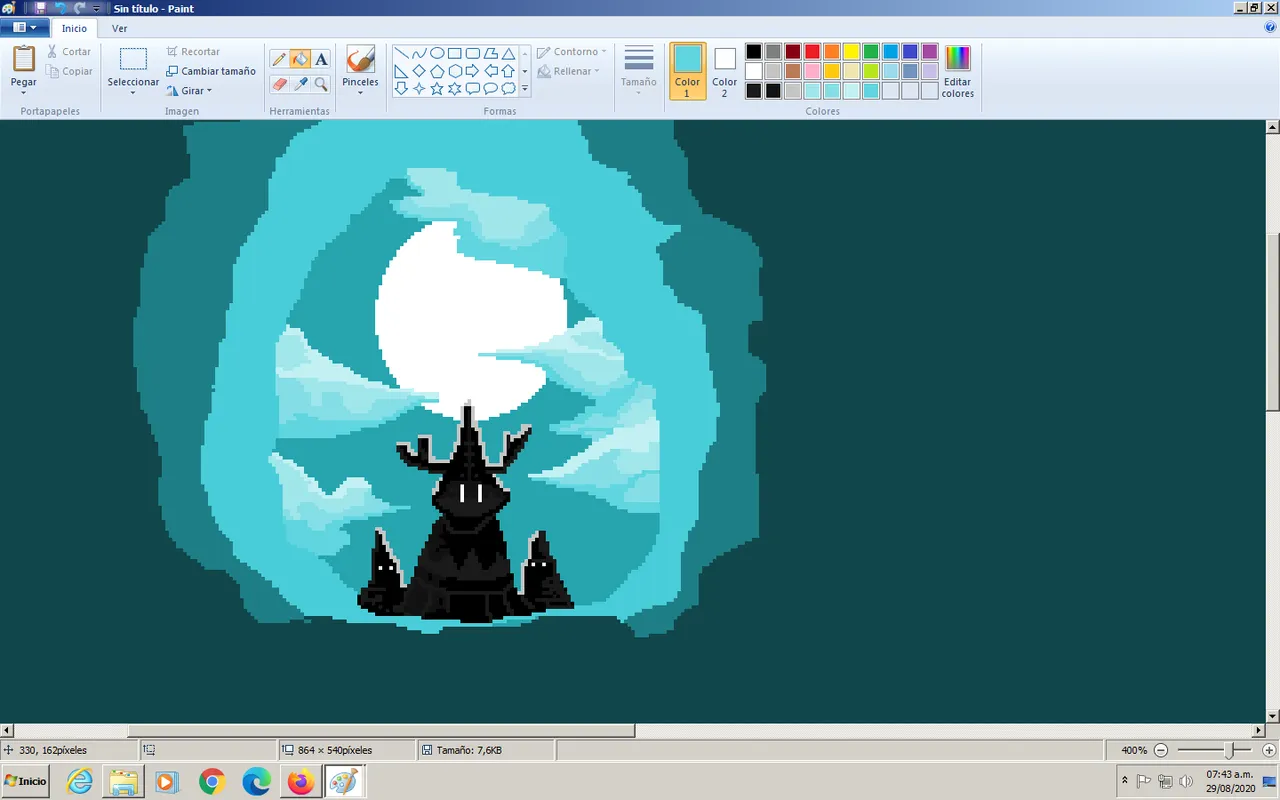Open the file explorer folder in taskbar

pos(123,781)
